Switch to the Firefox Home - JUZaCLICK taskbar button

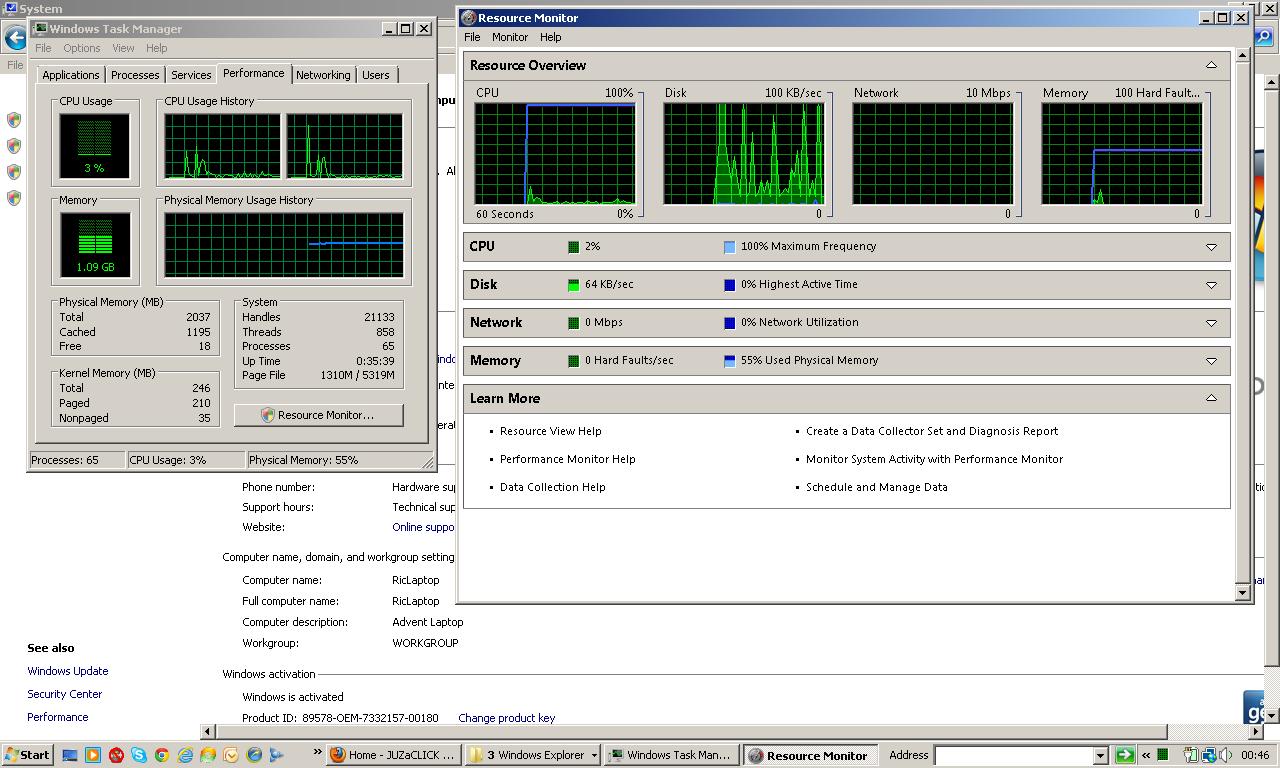(395, 755)
